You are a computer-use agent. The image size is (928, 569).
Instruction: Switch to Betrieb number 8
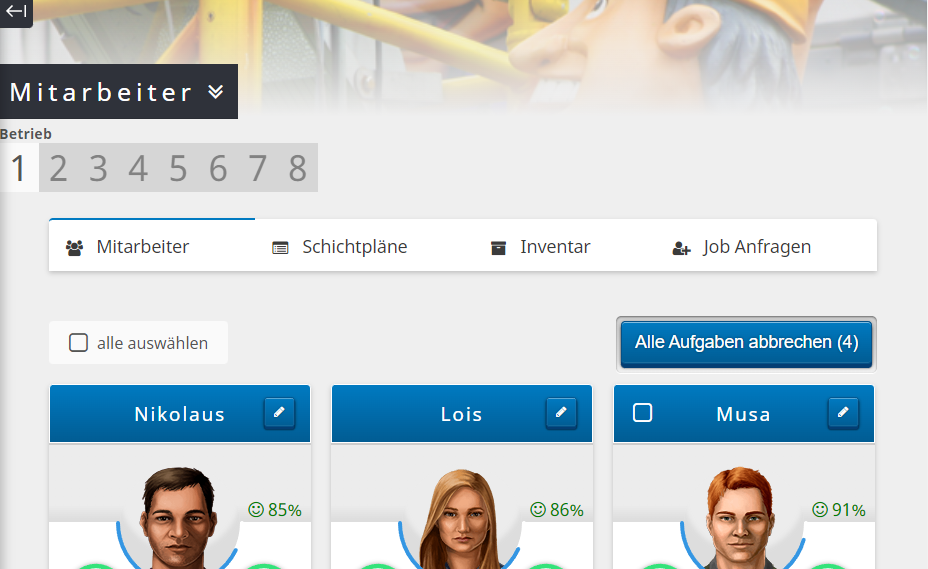(297, 168)
